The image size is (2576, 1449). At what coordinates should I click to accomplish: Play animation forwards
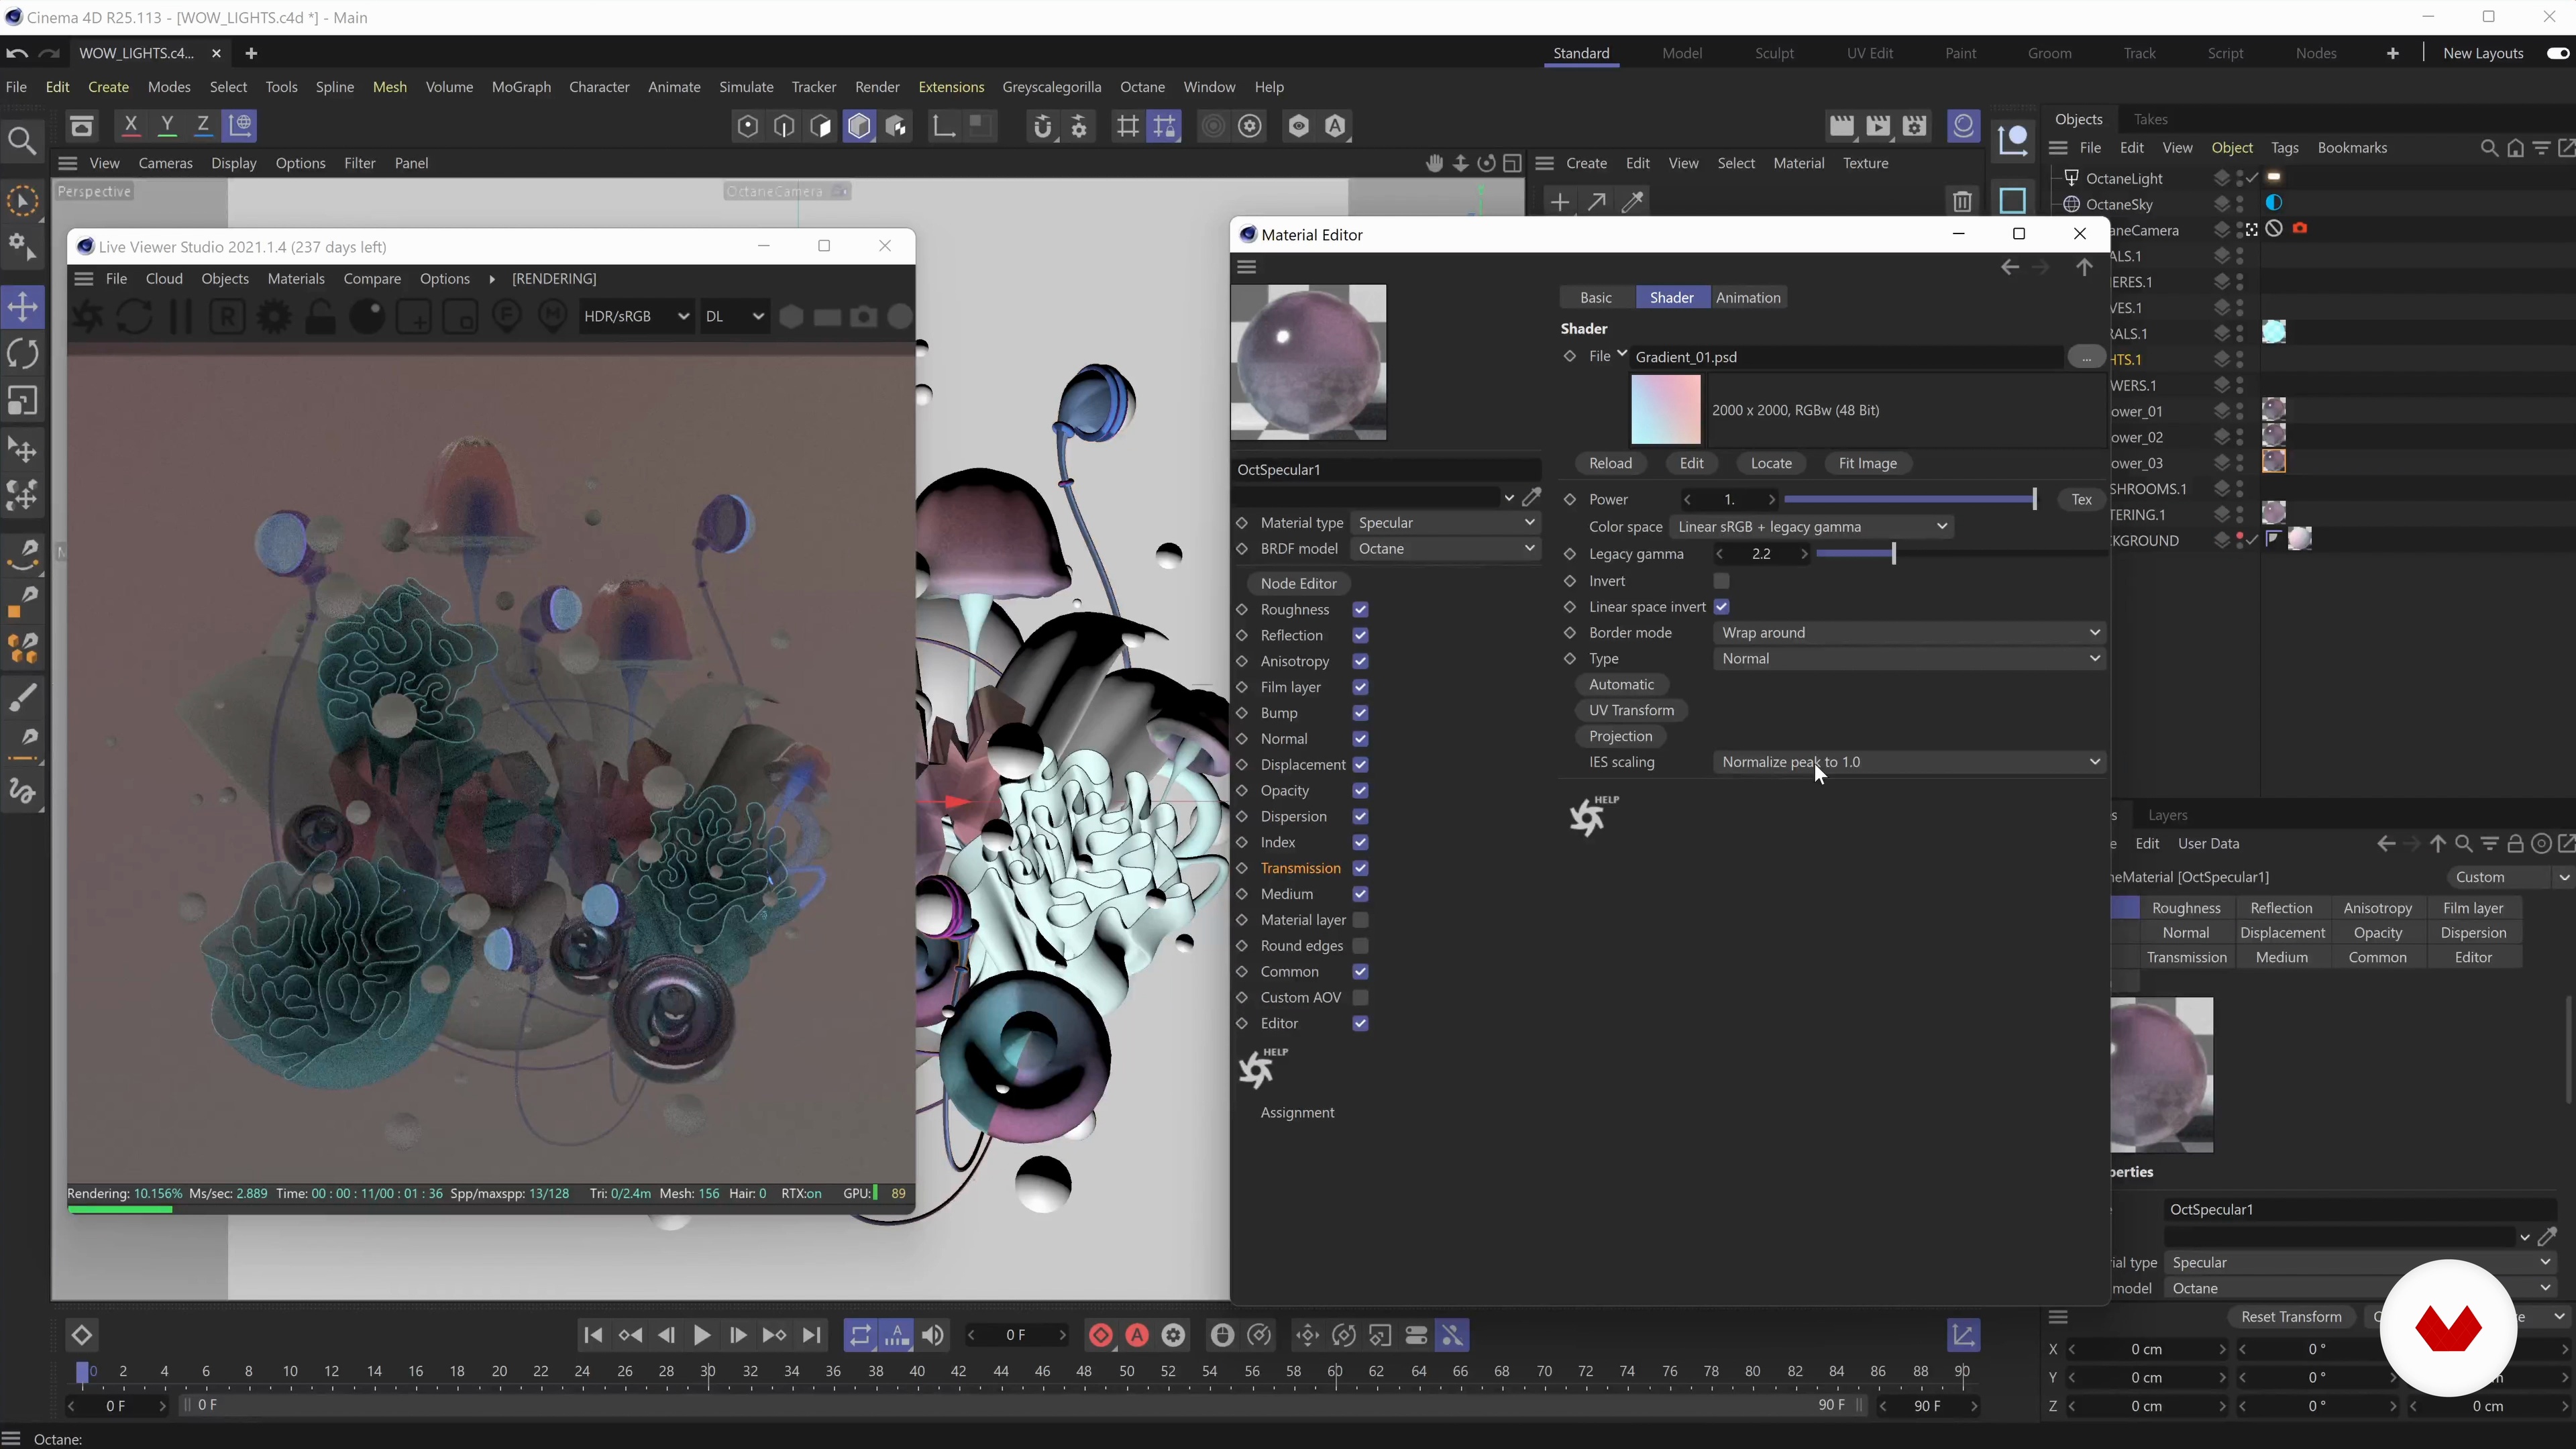pos(702,1336)
